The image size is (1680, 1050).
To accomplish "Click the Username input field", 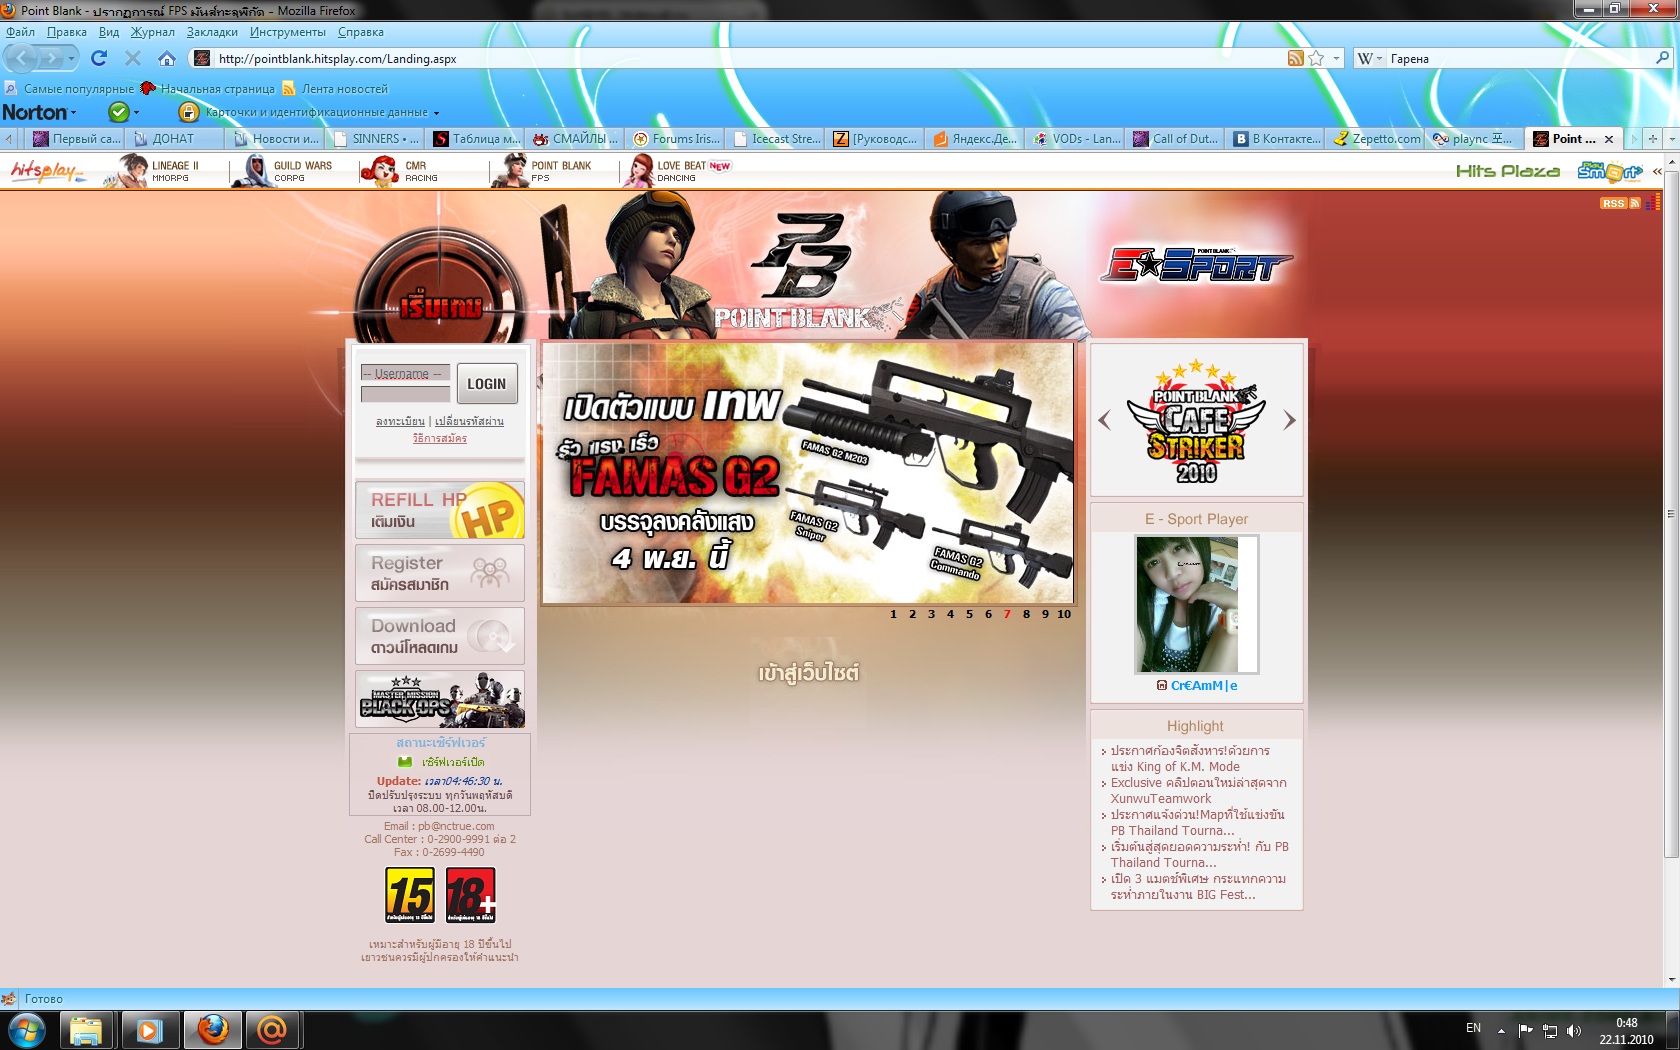I will 405,373.
